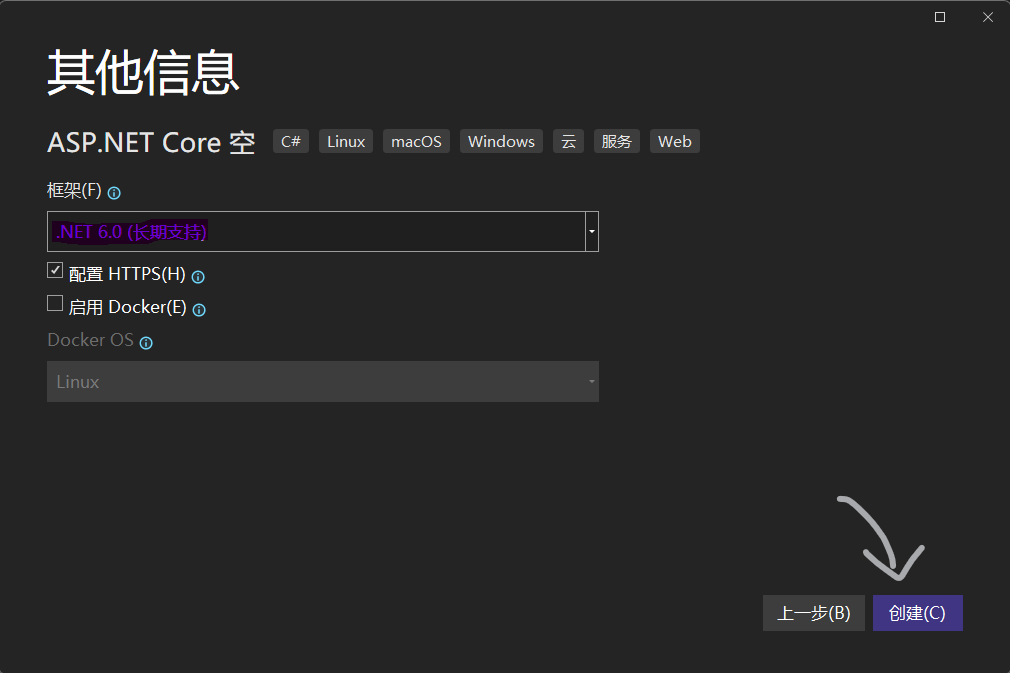The width and height of the screenshot is (1010, 673).
Task: Close the dialog window
Action: [x=987, y=17]
